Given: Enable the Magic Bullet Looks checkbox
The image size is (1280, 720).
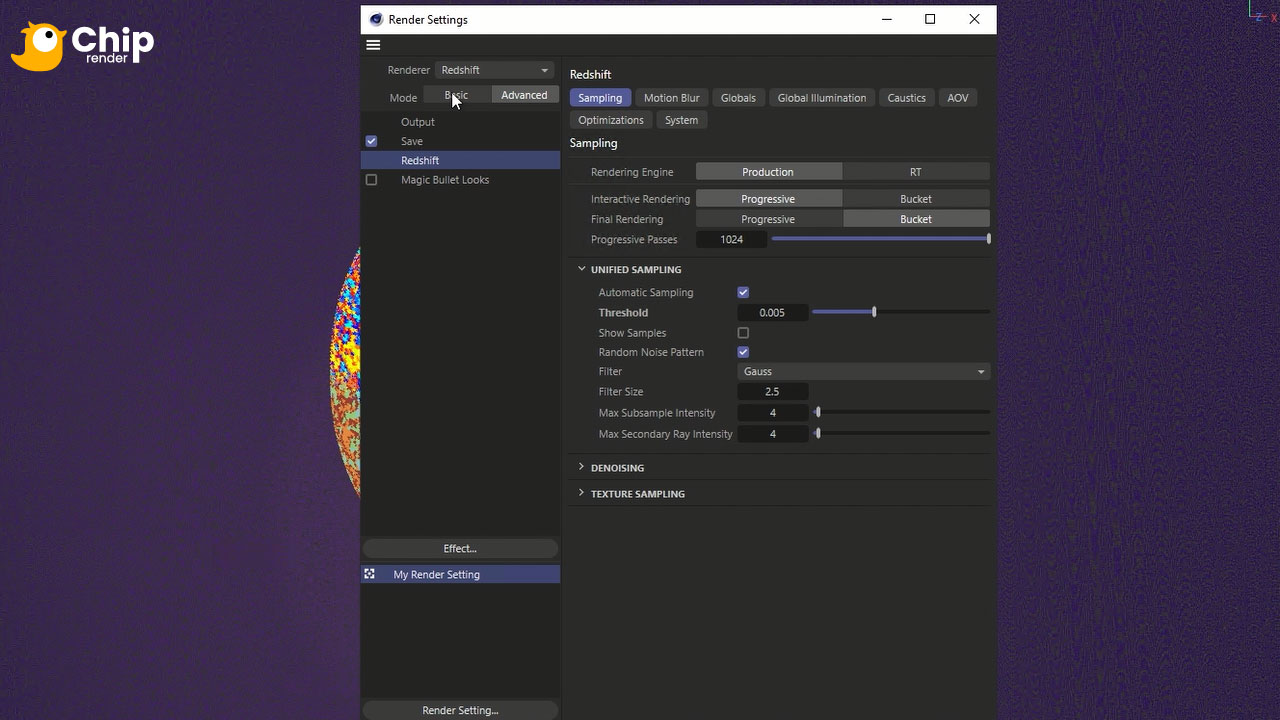Looking at the screenshot, I should (371, 180).
